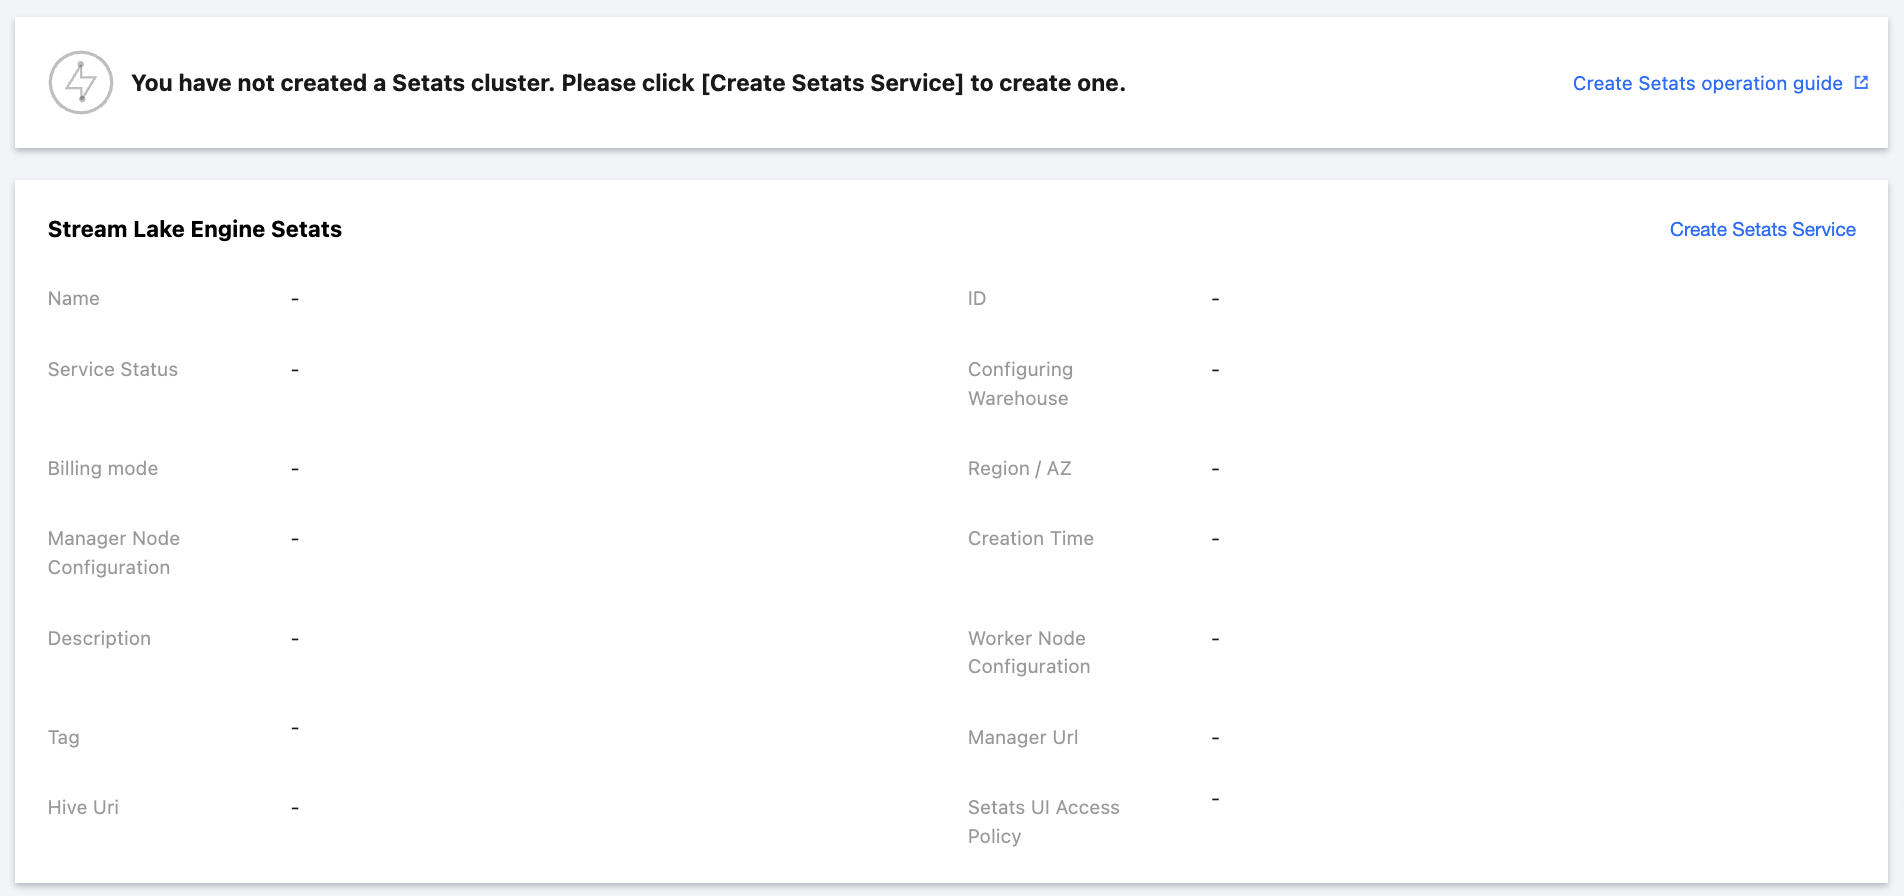Click the Hive Uri label

(x=83, y=808)
